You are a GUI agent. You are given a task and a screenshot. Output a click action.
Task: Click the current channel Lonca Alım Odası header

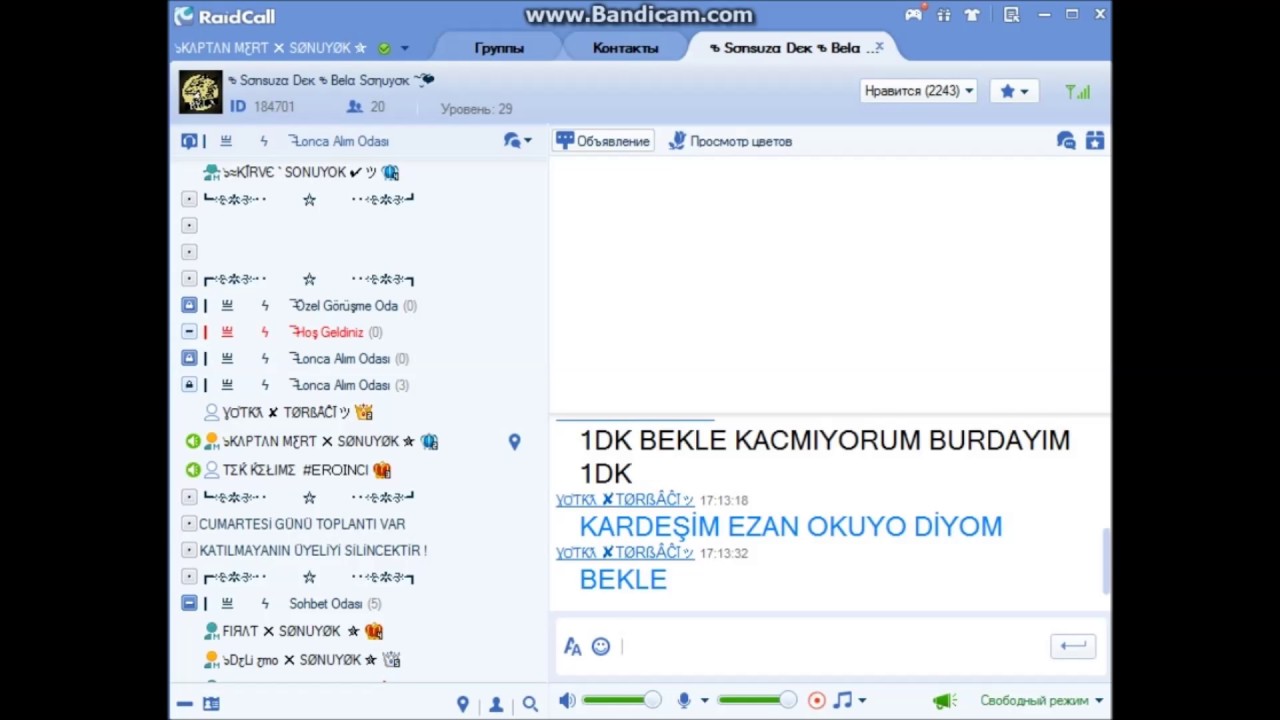pos(338,141)
